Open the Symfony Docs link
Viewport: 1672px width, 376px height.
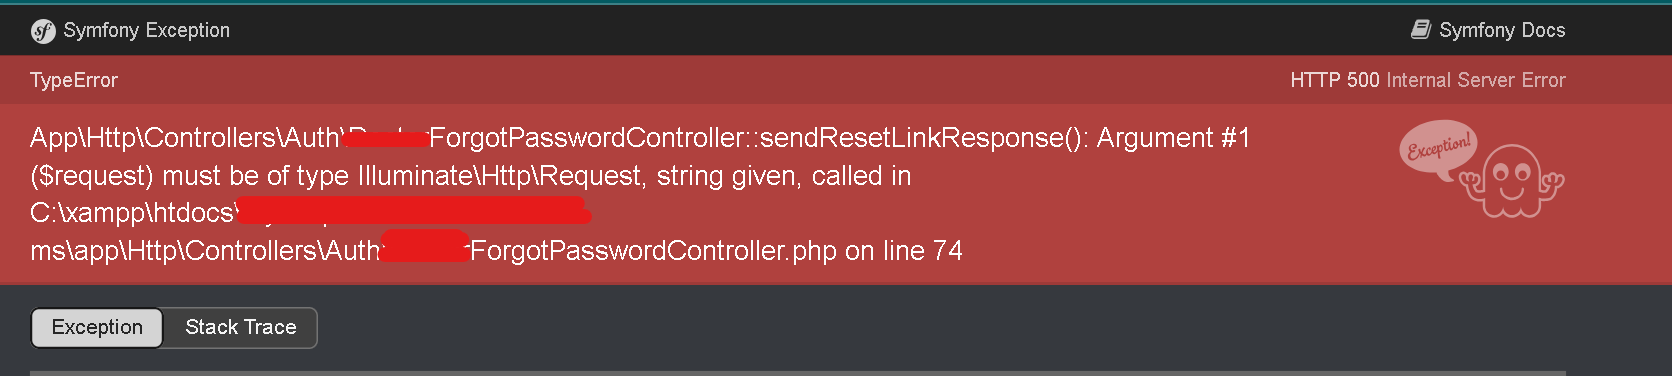click(1488, 30)
